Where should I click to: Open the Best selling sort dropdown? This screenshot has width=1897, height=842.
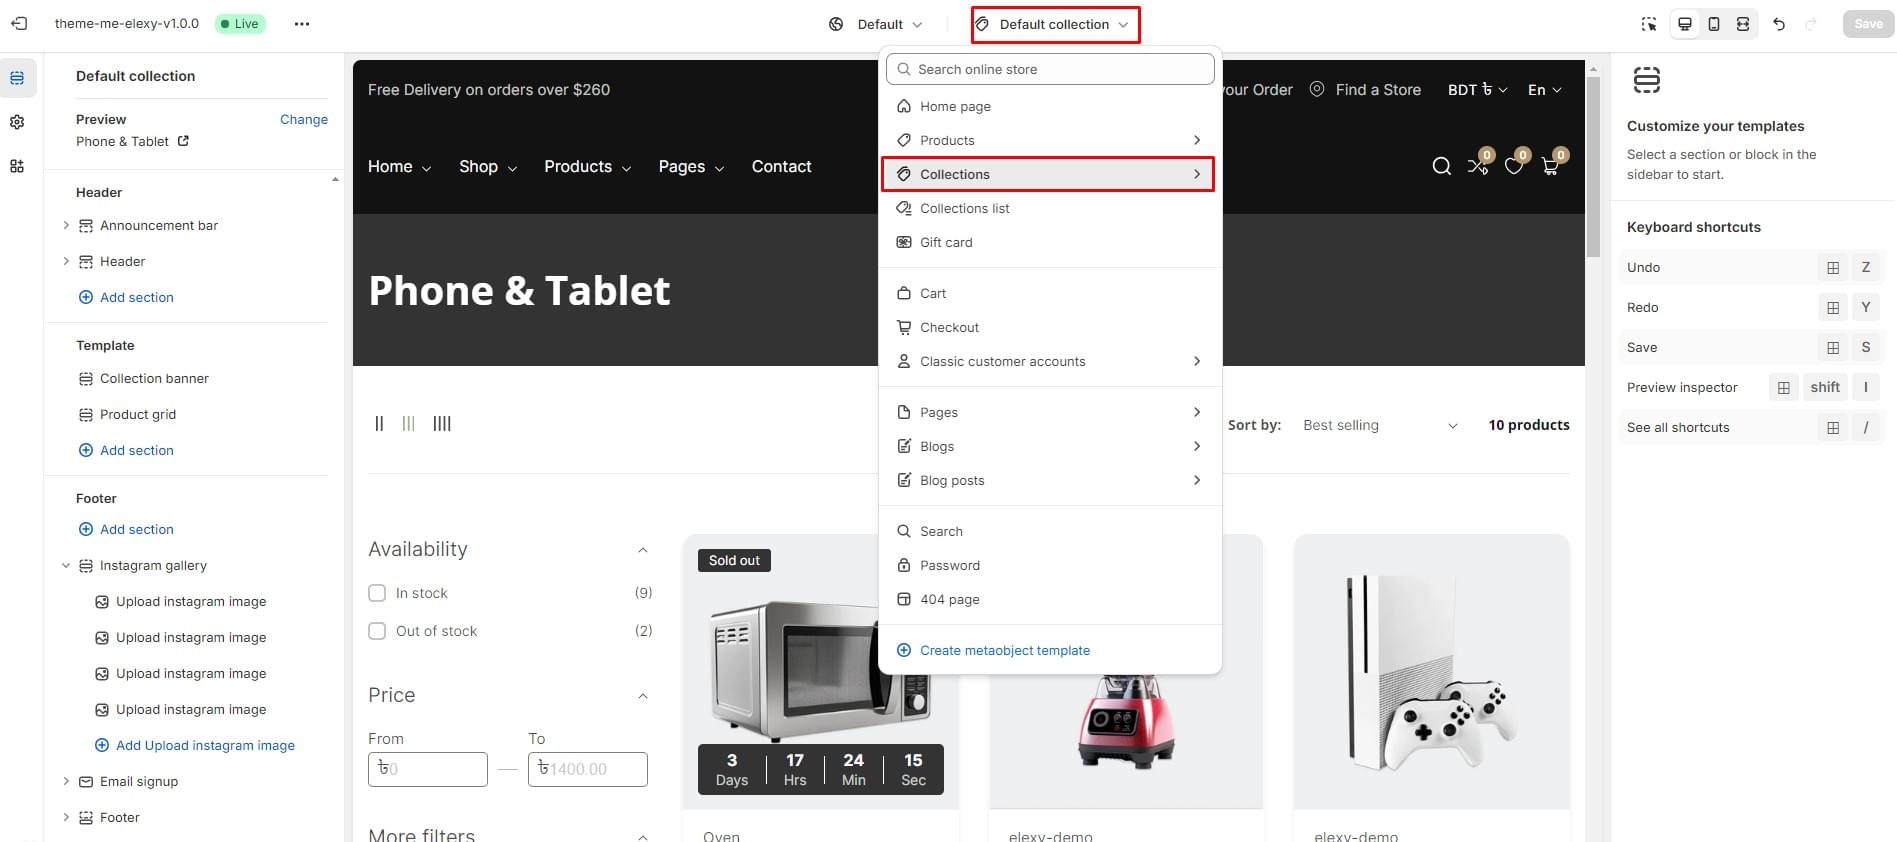tap(1380, 425)
